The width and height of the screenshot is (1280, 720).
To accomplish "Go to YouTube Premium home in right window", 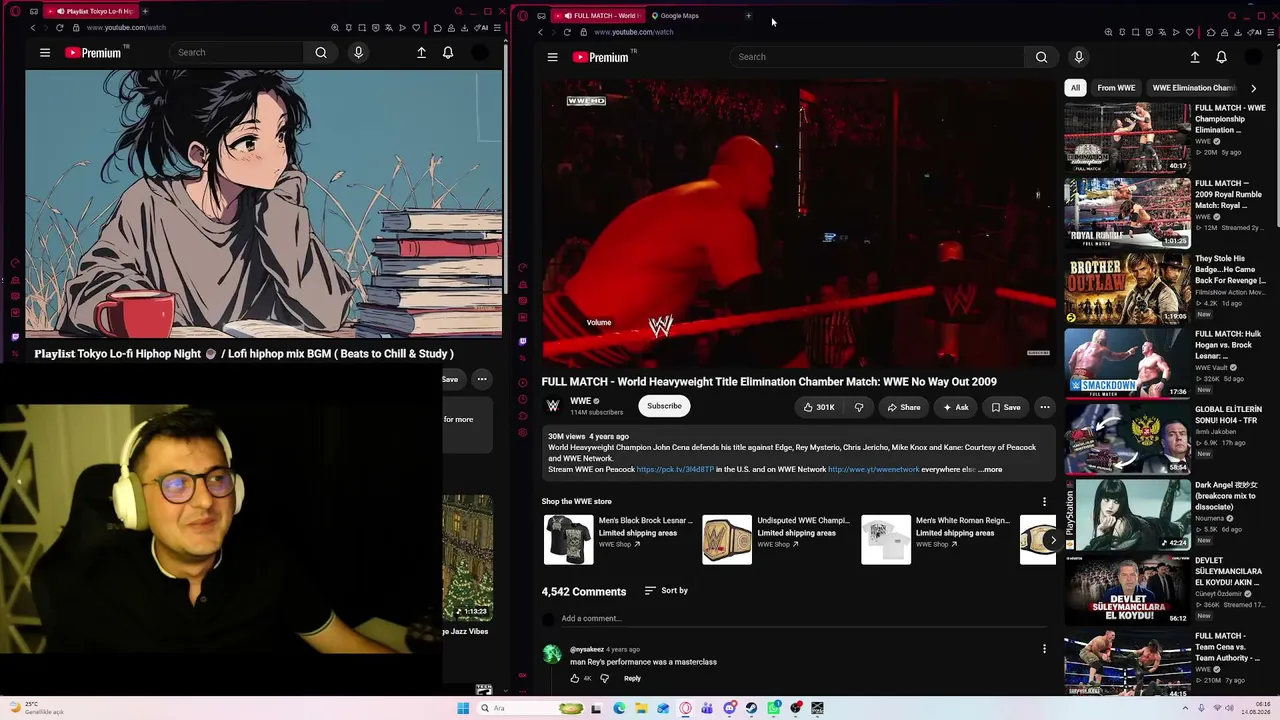I will click(x=600, y=57).
